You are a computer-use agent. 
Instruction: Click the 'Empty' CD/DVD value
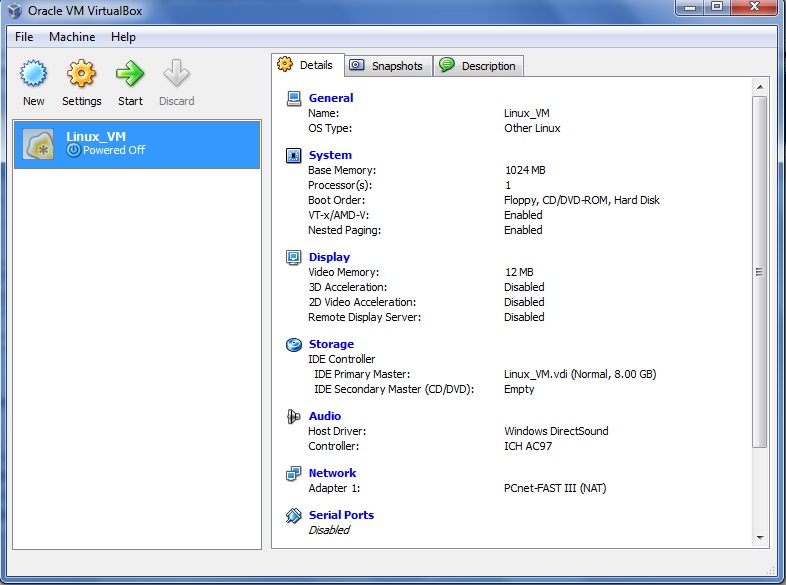(519, 389)
